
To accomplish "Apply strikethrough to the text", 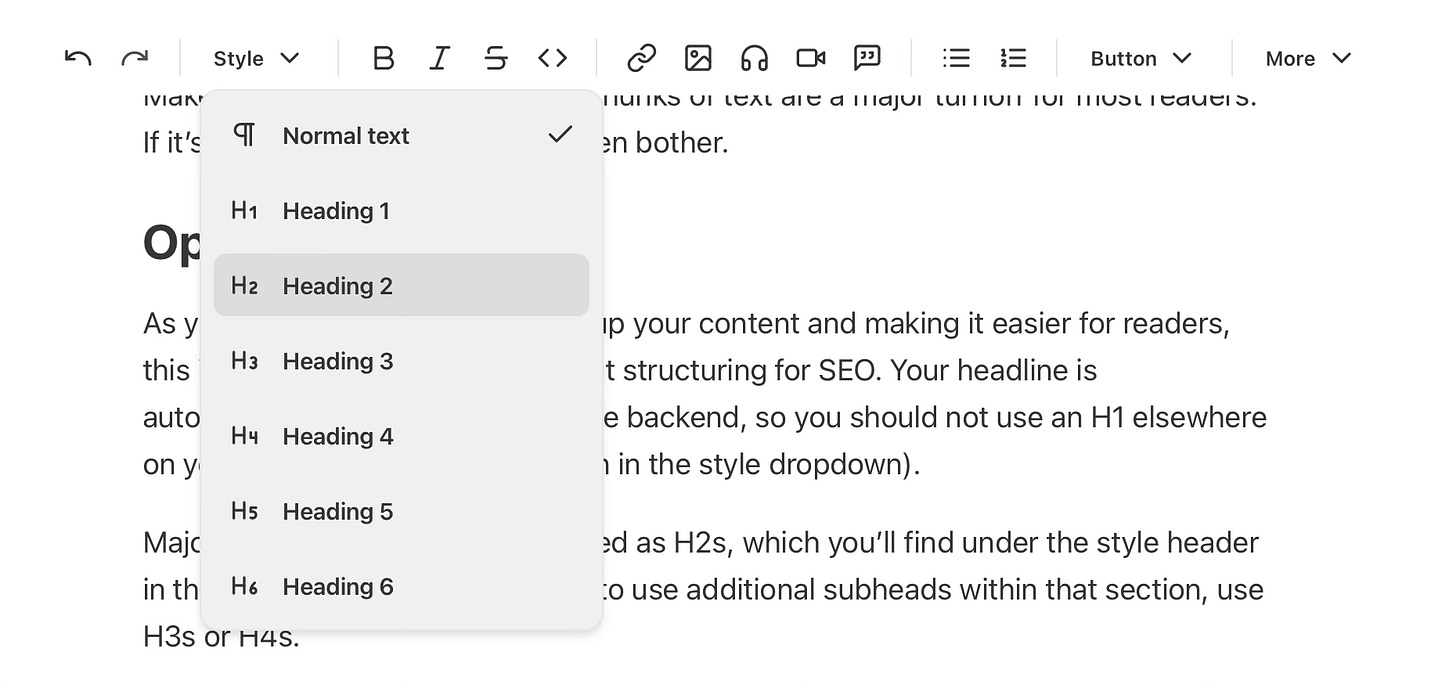I will [495, 58].
